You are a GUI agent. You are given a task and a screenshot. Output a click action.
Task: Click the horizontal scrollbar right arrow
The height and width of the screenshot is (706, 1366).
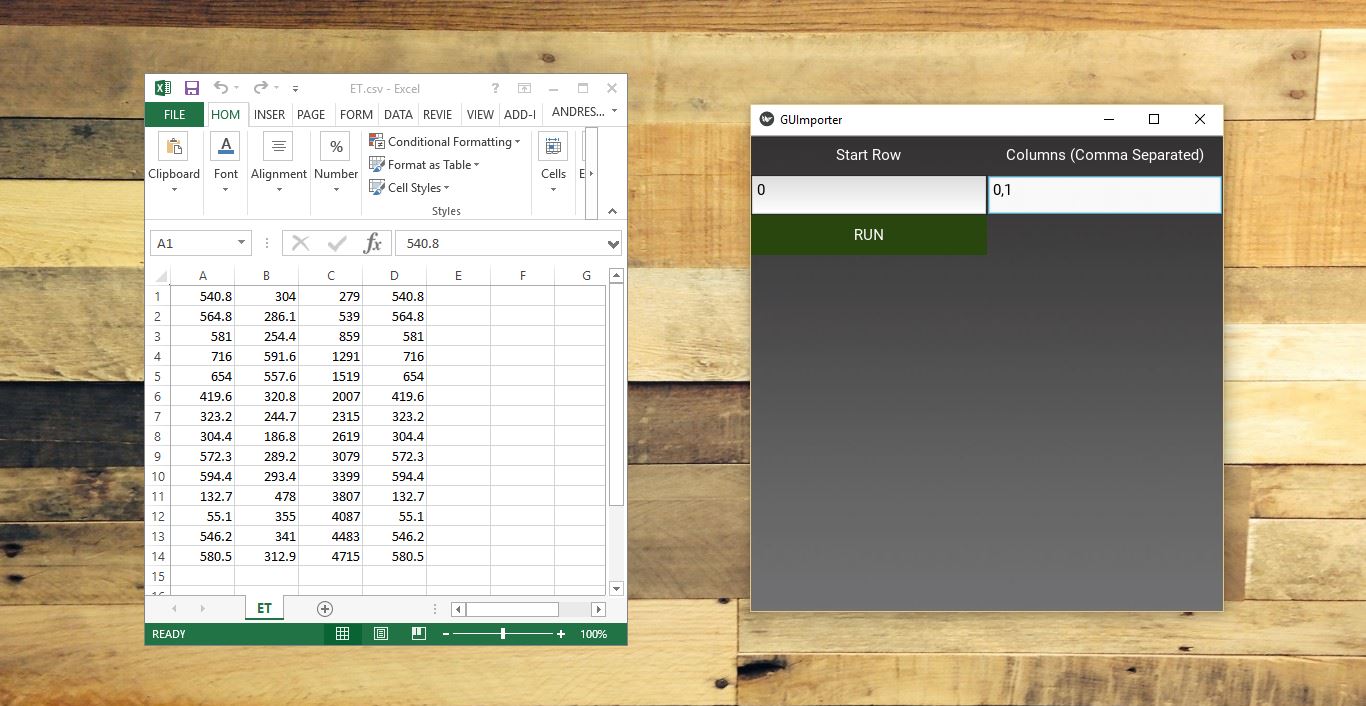(598, 609)
